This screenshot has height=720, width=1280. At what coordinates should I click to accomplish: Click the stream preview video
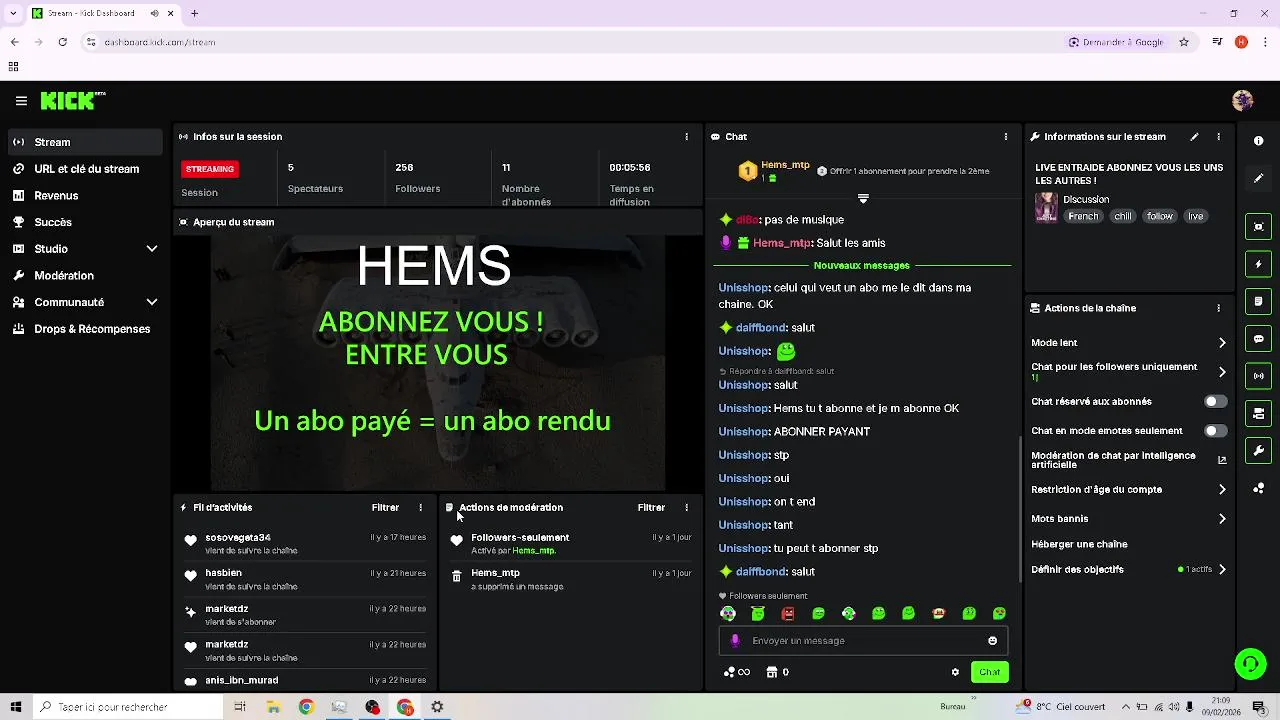[x=438, y=363]
